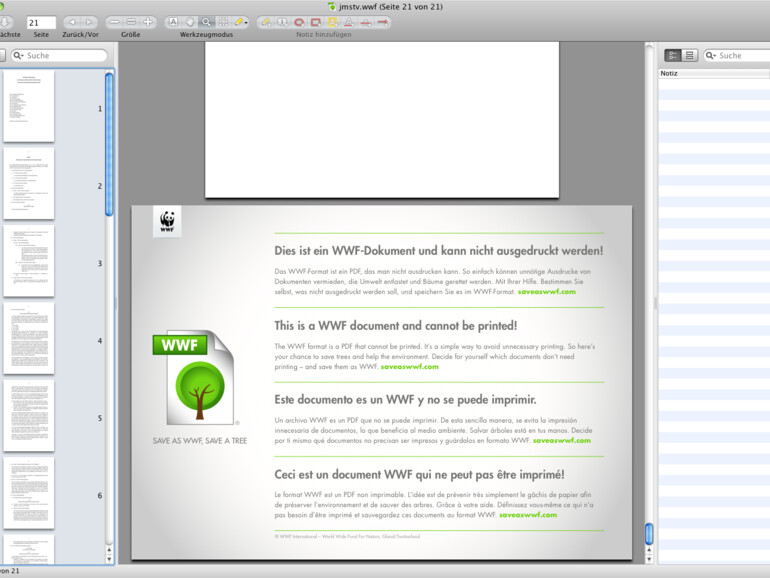This screenshot has height=578, width=770.
Task: Click the WWF panda logo
Action: tap(167, 221)
